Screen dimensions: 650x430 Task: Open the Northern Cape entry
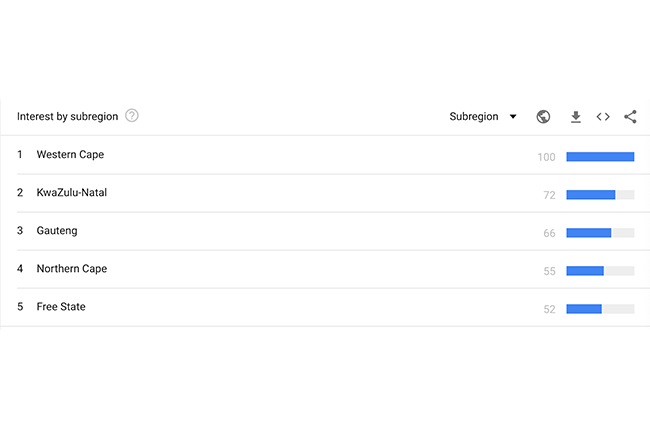(x=71, y=269)
